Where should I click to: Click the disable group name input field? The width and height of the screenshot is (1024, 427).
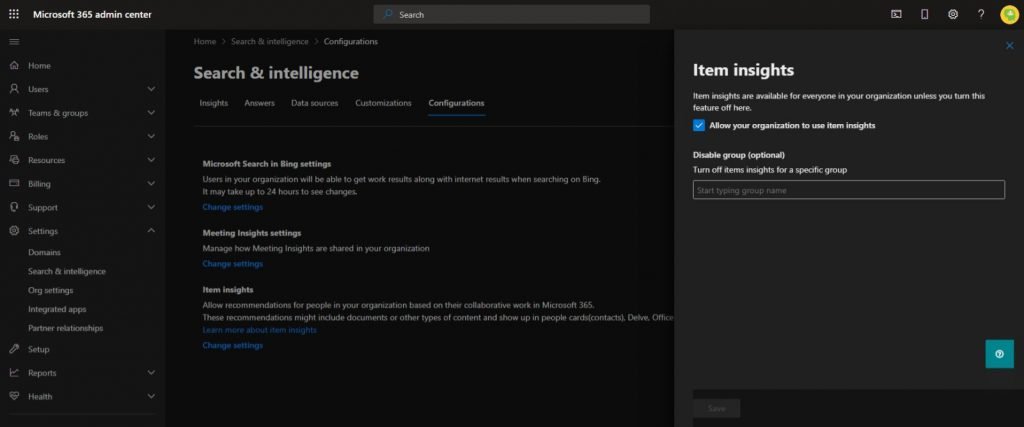point(848,190)
